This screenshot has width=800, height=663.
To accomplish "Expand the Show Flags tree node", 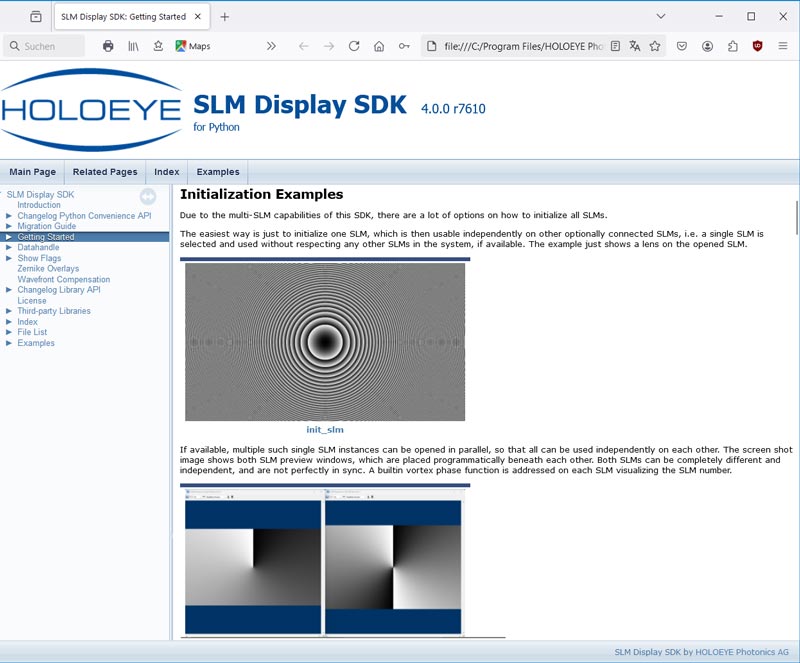I will point(9,259).
